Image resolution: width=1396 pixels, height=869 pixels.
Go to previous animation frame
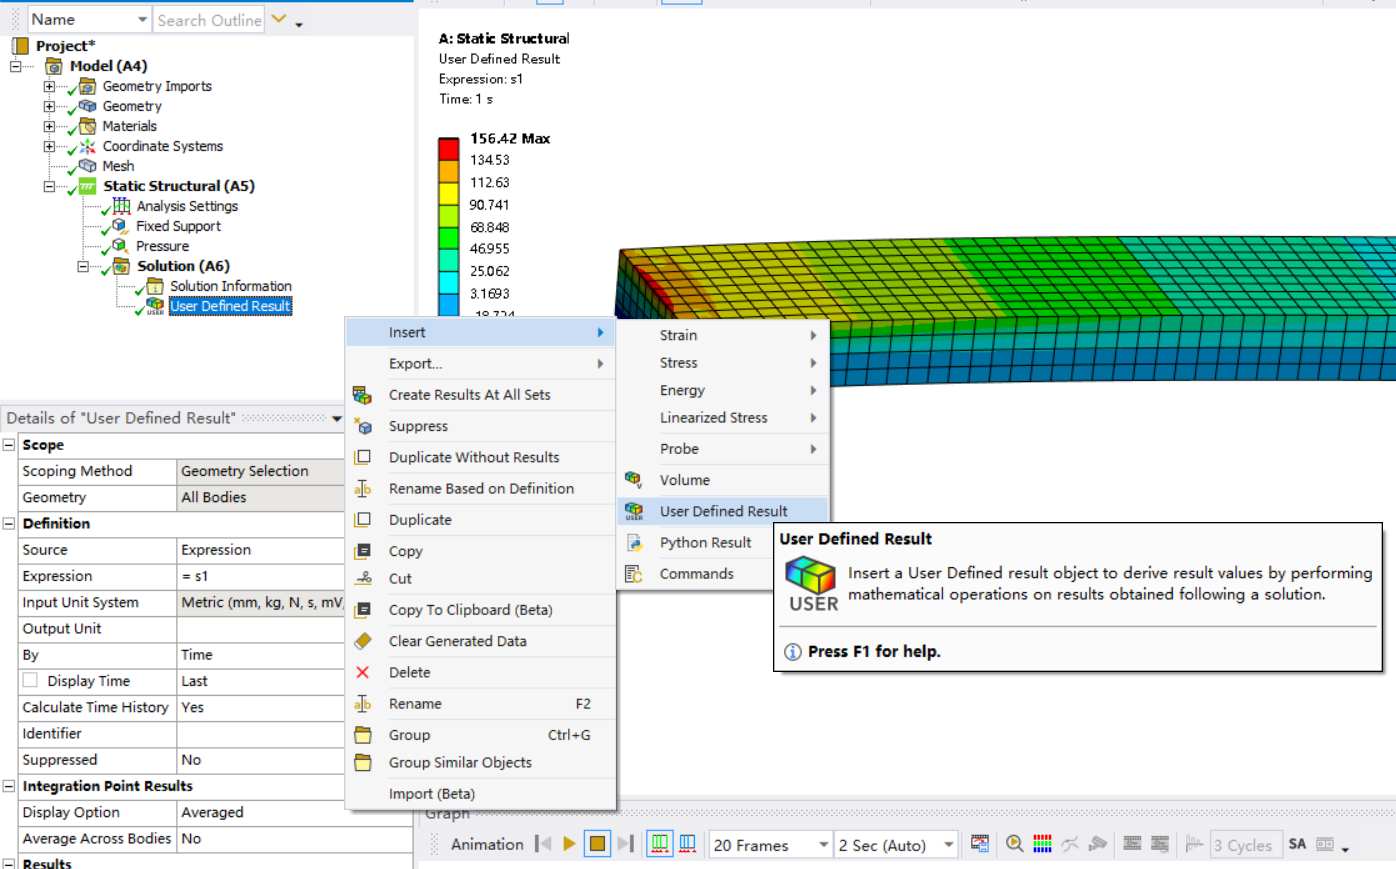543,844
